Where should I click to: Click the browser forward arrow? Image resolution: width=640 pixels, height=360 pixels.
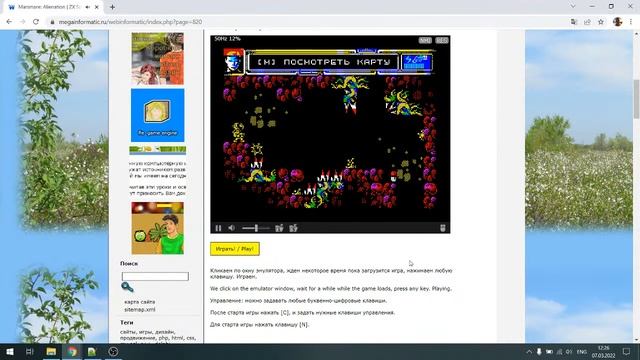tap(23, 22)
